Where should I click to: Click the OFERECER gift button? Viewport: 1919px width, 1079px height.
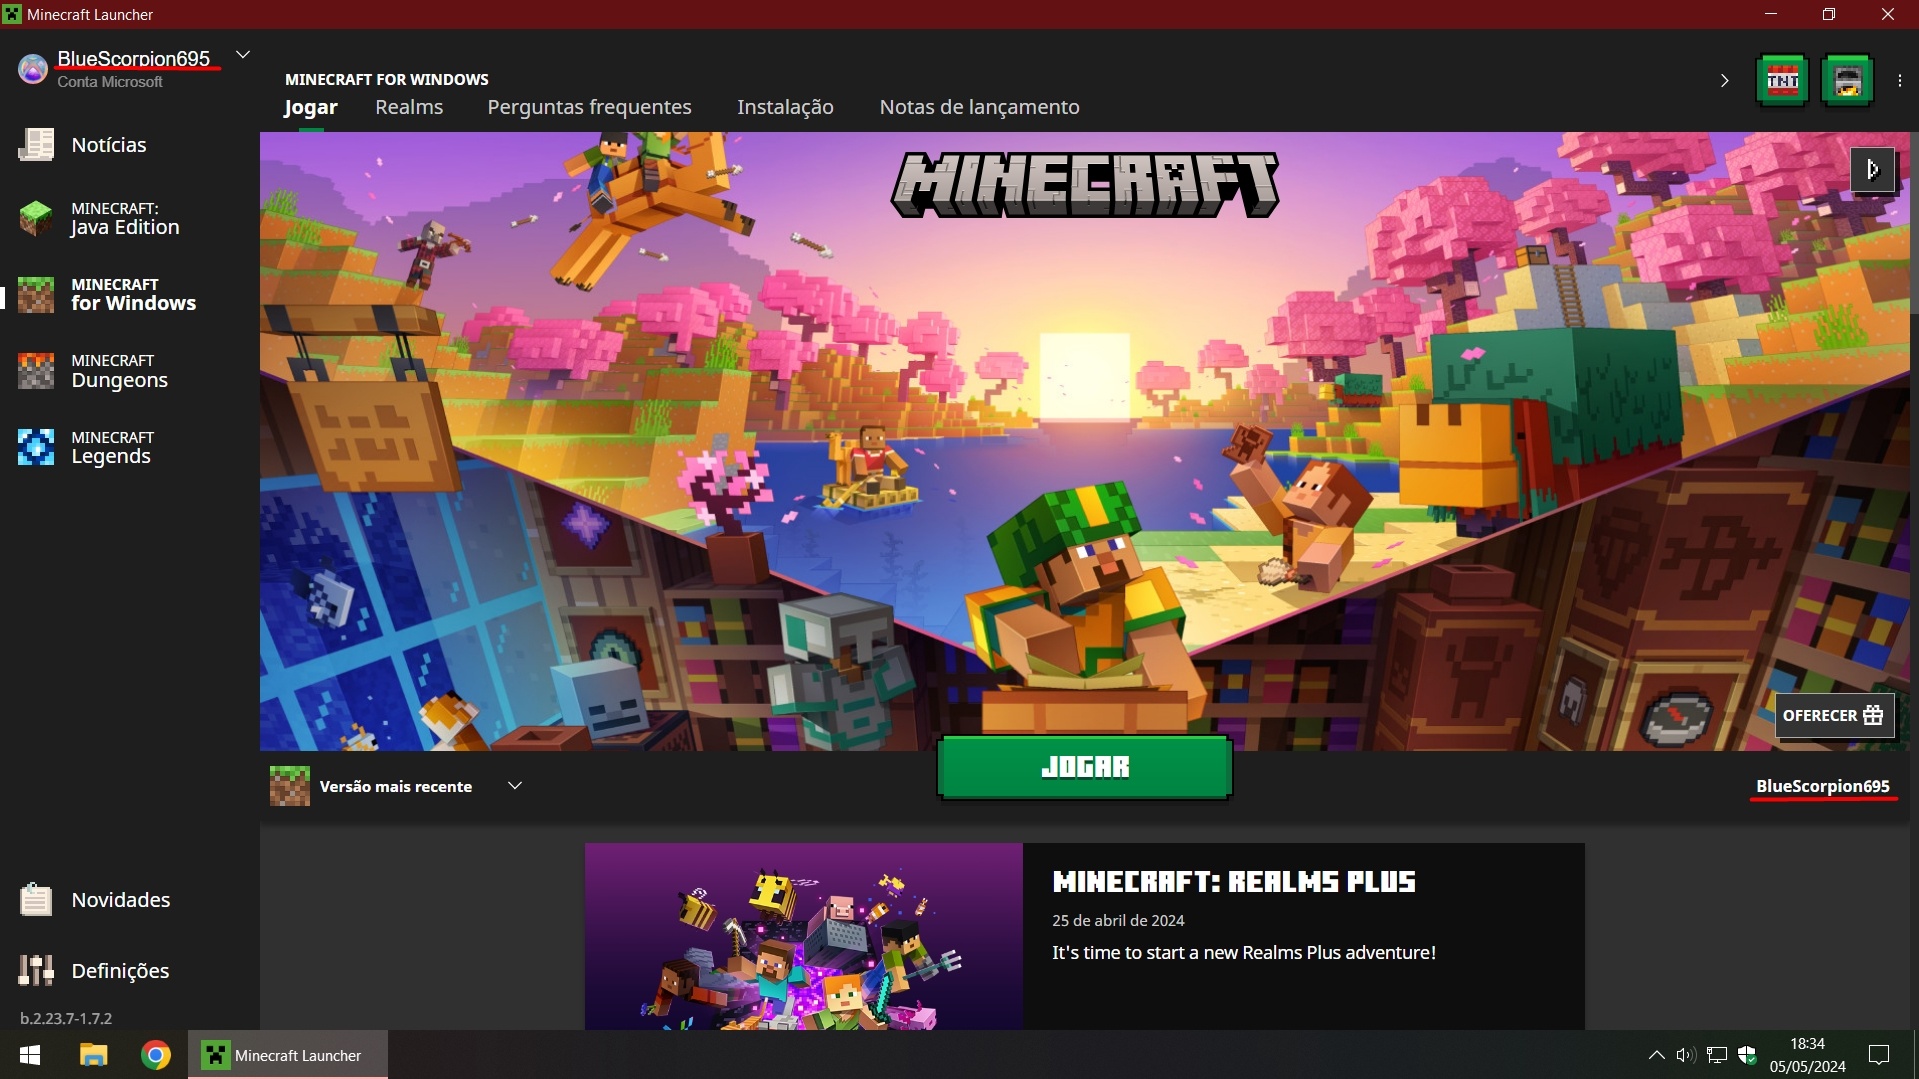click(x=1834, y=716)
